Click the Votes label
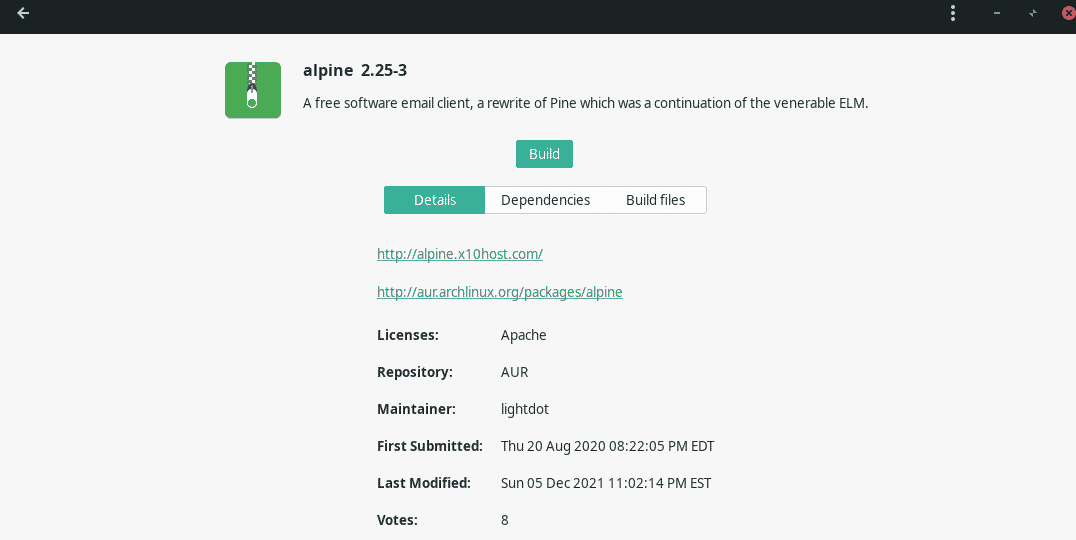The height and width of the screenshot is (540, 1076). (x=397, y=520)
